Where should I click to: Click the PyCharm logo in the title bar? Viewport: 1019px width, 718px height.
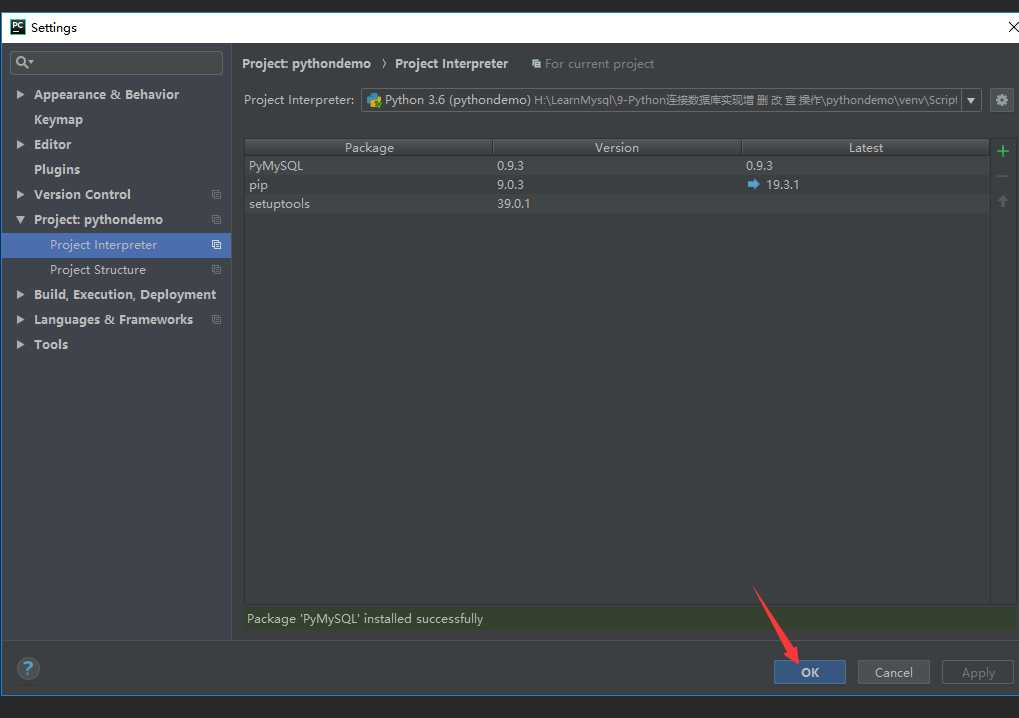18,27
